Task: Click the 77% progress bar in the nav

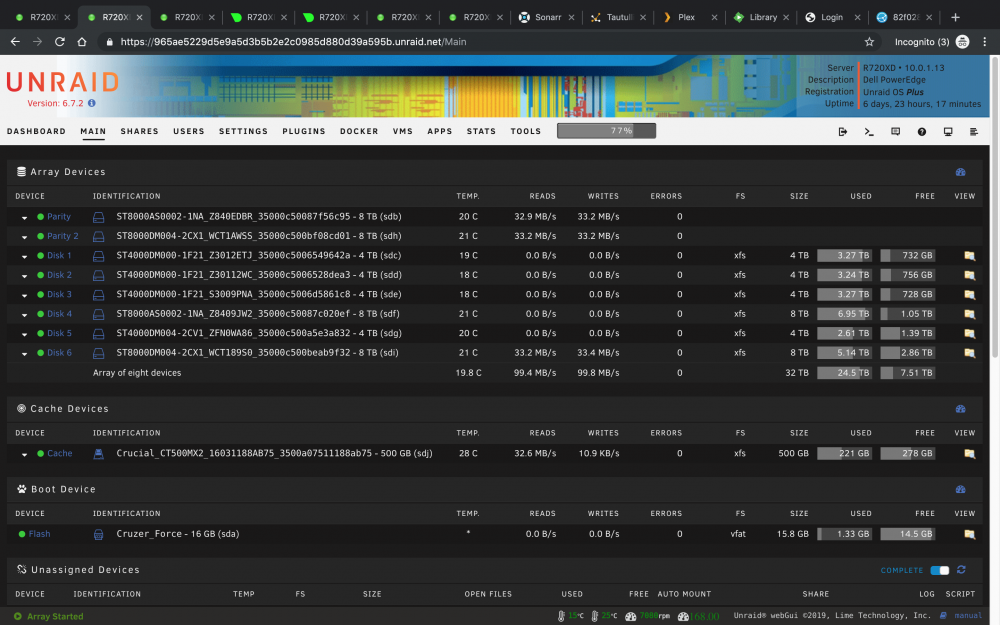Action: click(607, 131)
